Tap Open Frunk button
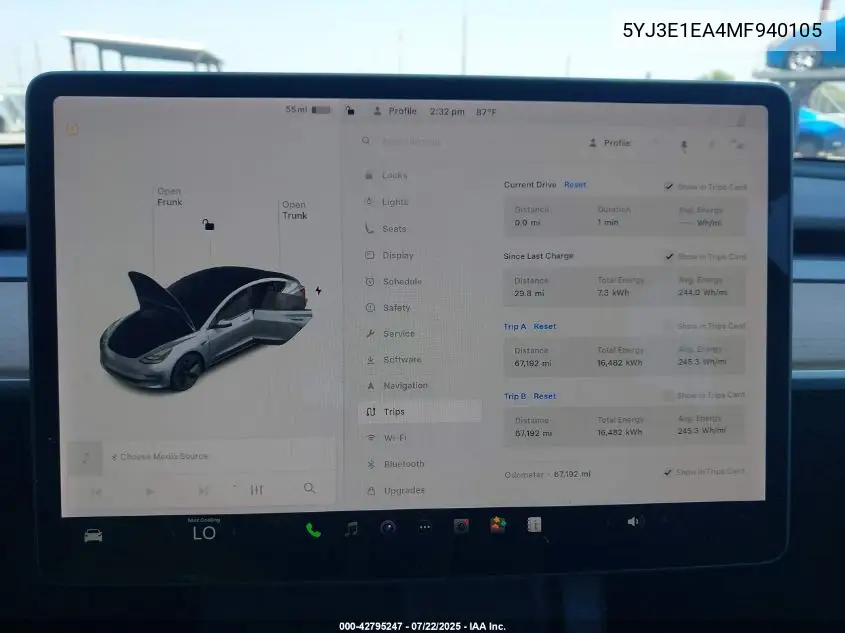Viewport: 845px width, 633px height. pyautogui.click(x=169, y=197)
